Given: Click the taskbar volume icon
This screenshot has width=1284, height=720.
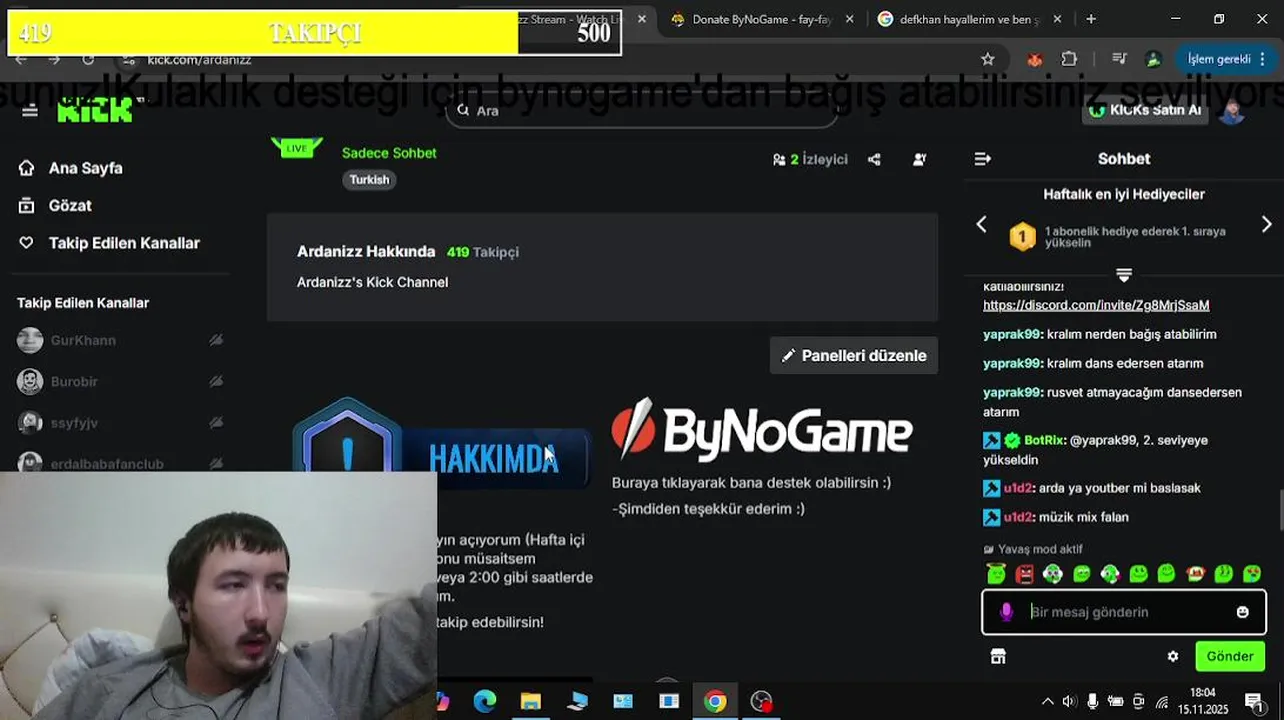Looking at the screenshot, I should tap(1069, 702).
